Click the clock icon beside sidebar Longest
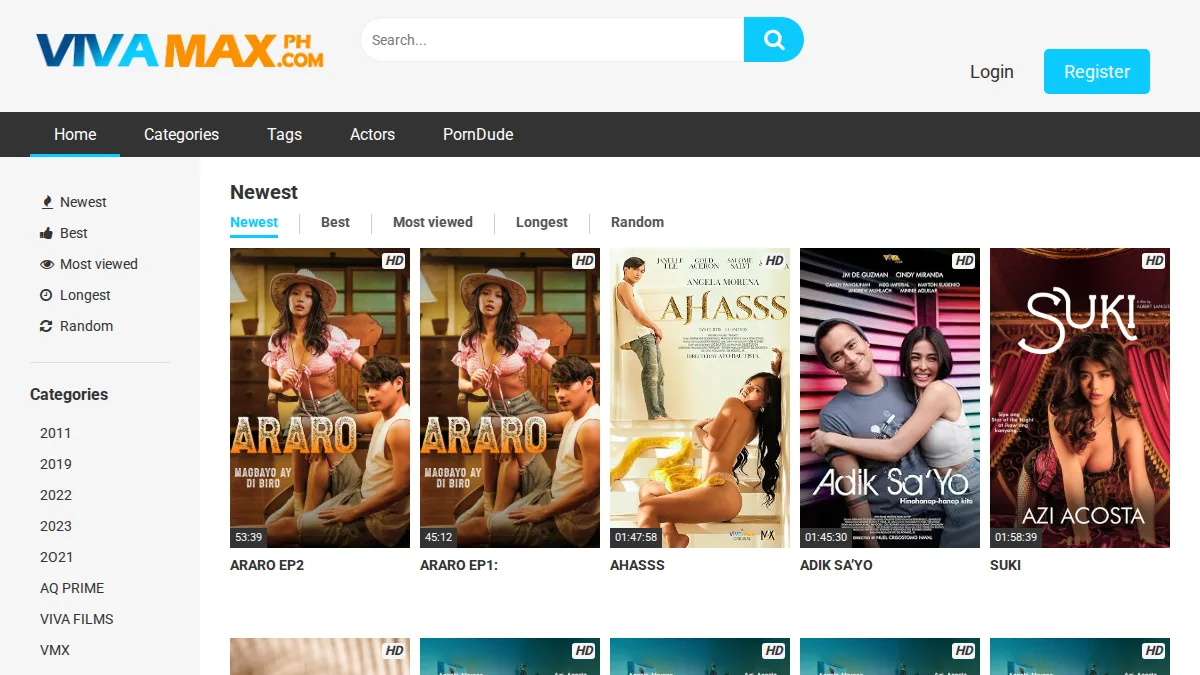Viewport: 1200px width, 675px height. (x=46, y=295)
